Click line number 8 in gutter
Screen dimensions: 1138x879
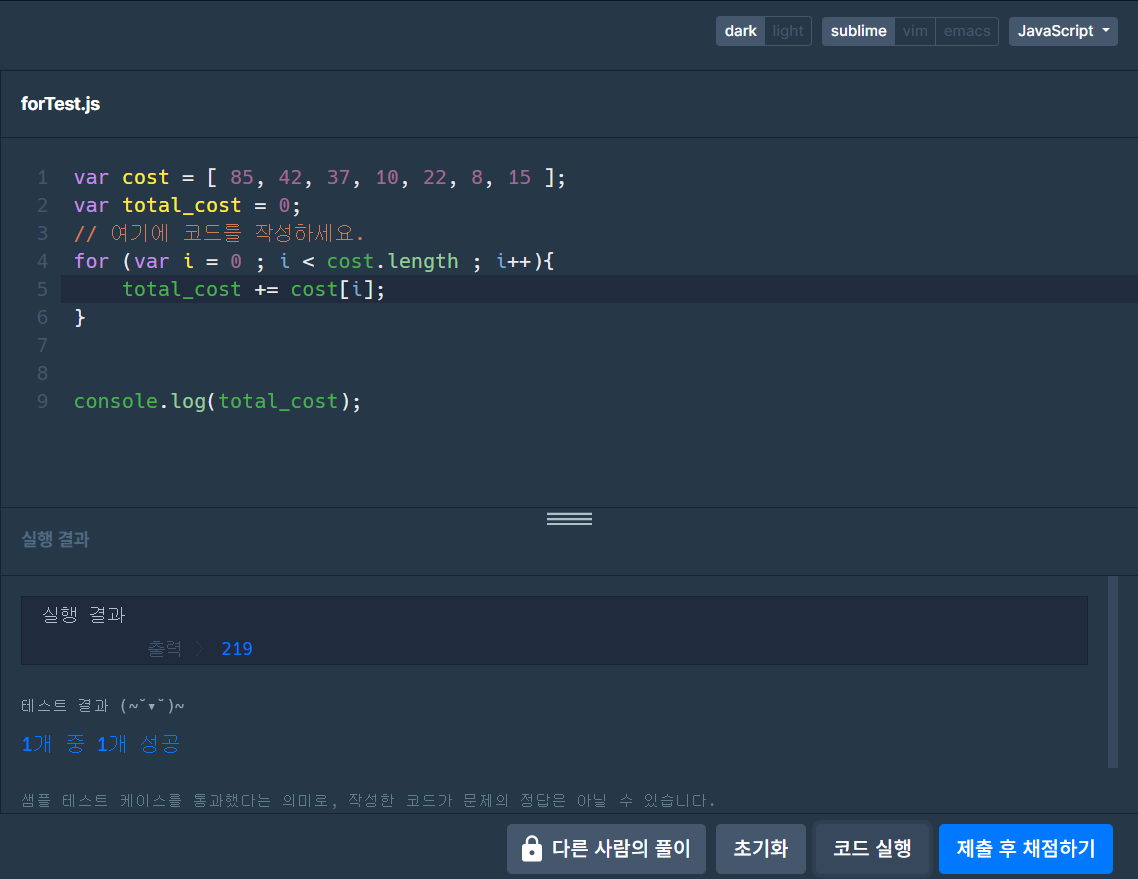click(43, 373)
